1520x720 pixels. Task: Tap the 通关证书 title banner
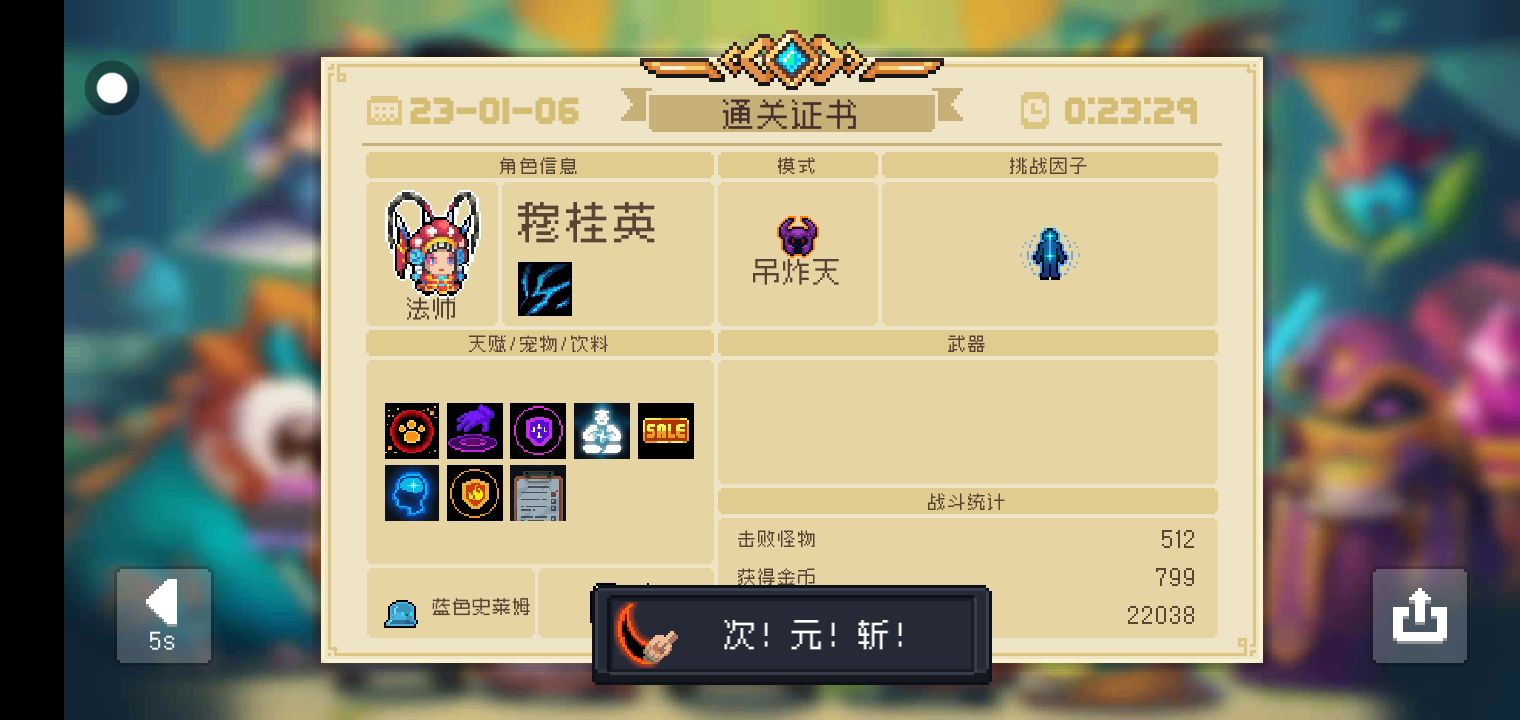[x=791, y=114]
